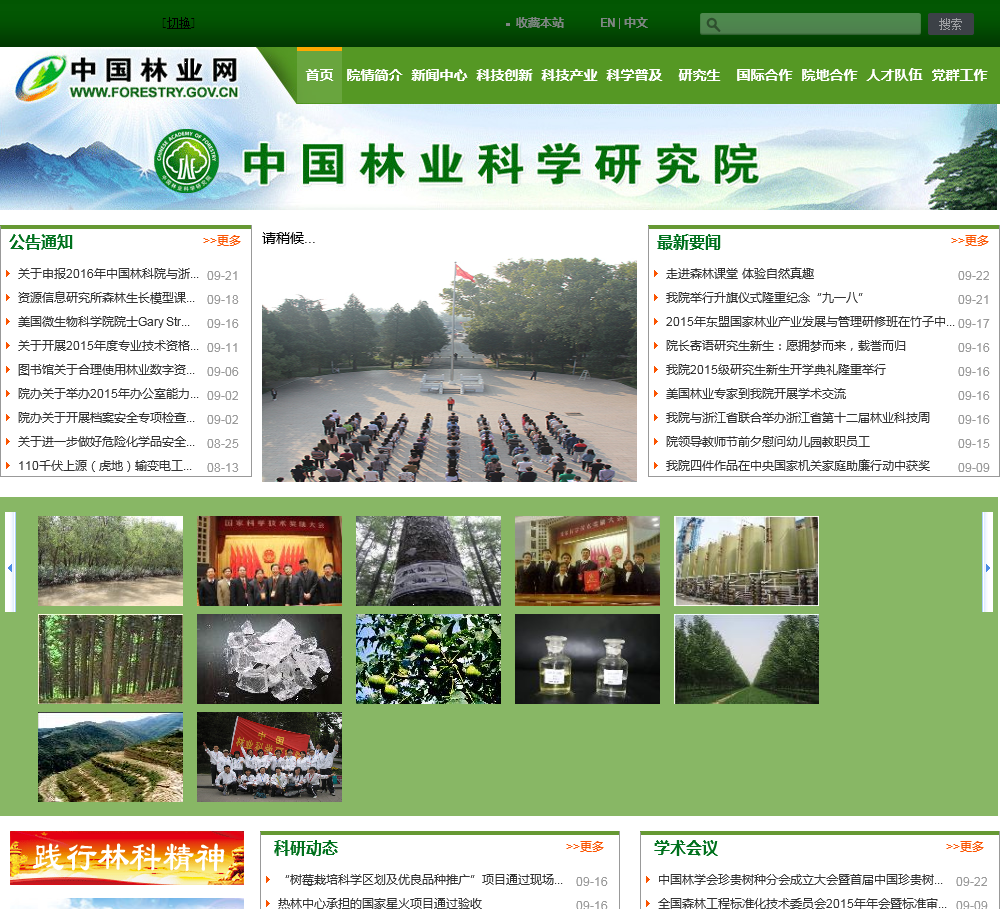This screenshot has width=1000, height=909.
Task: Switch language to 中文
Action: pos(635,23)
